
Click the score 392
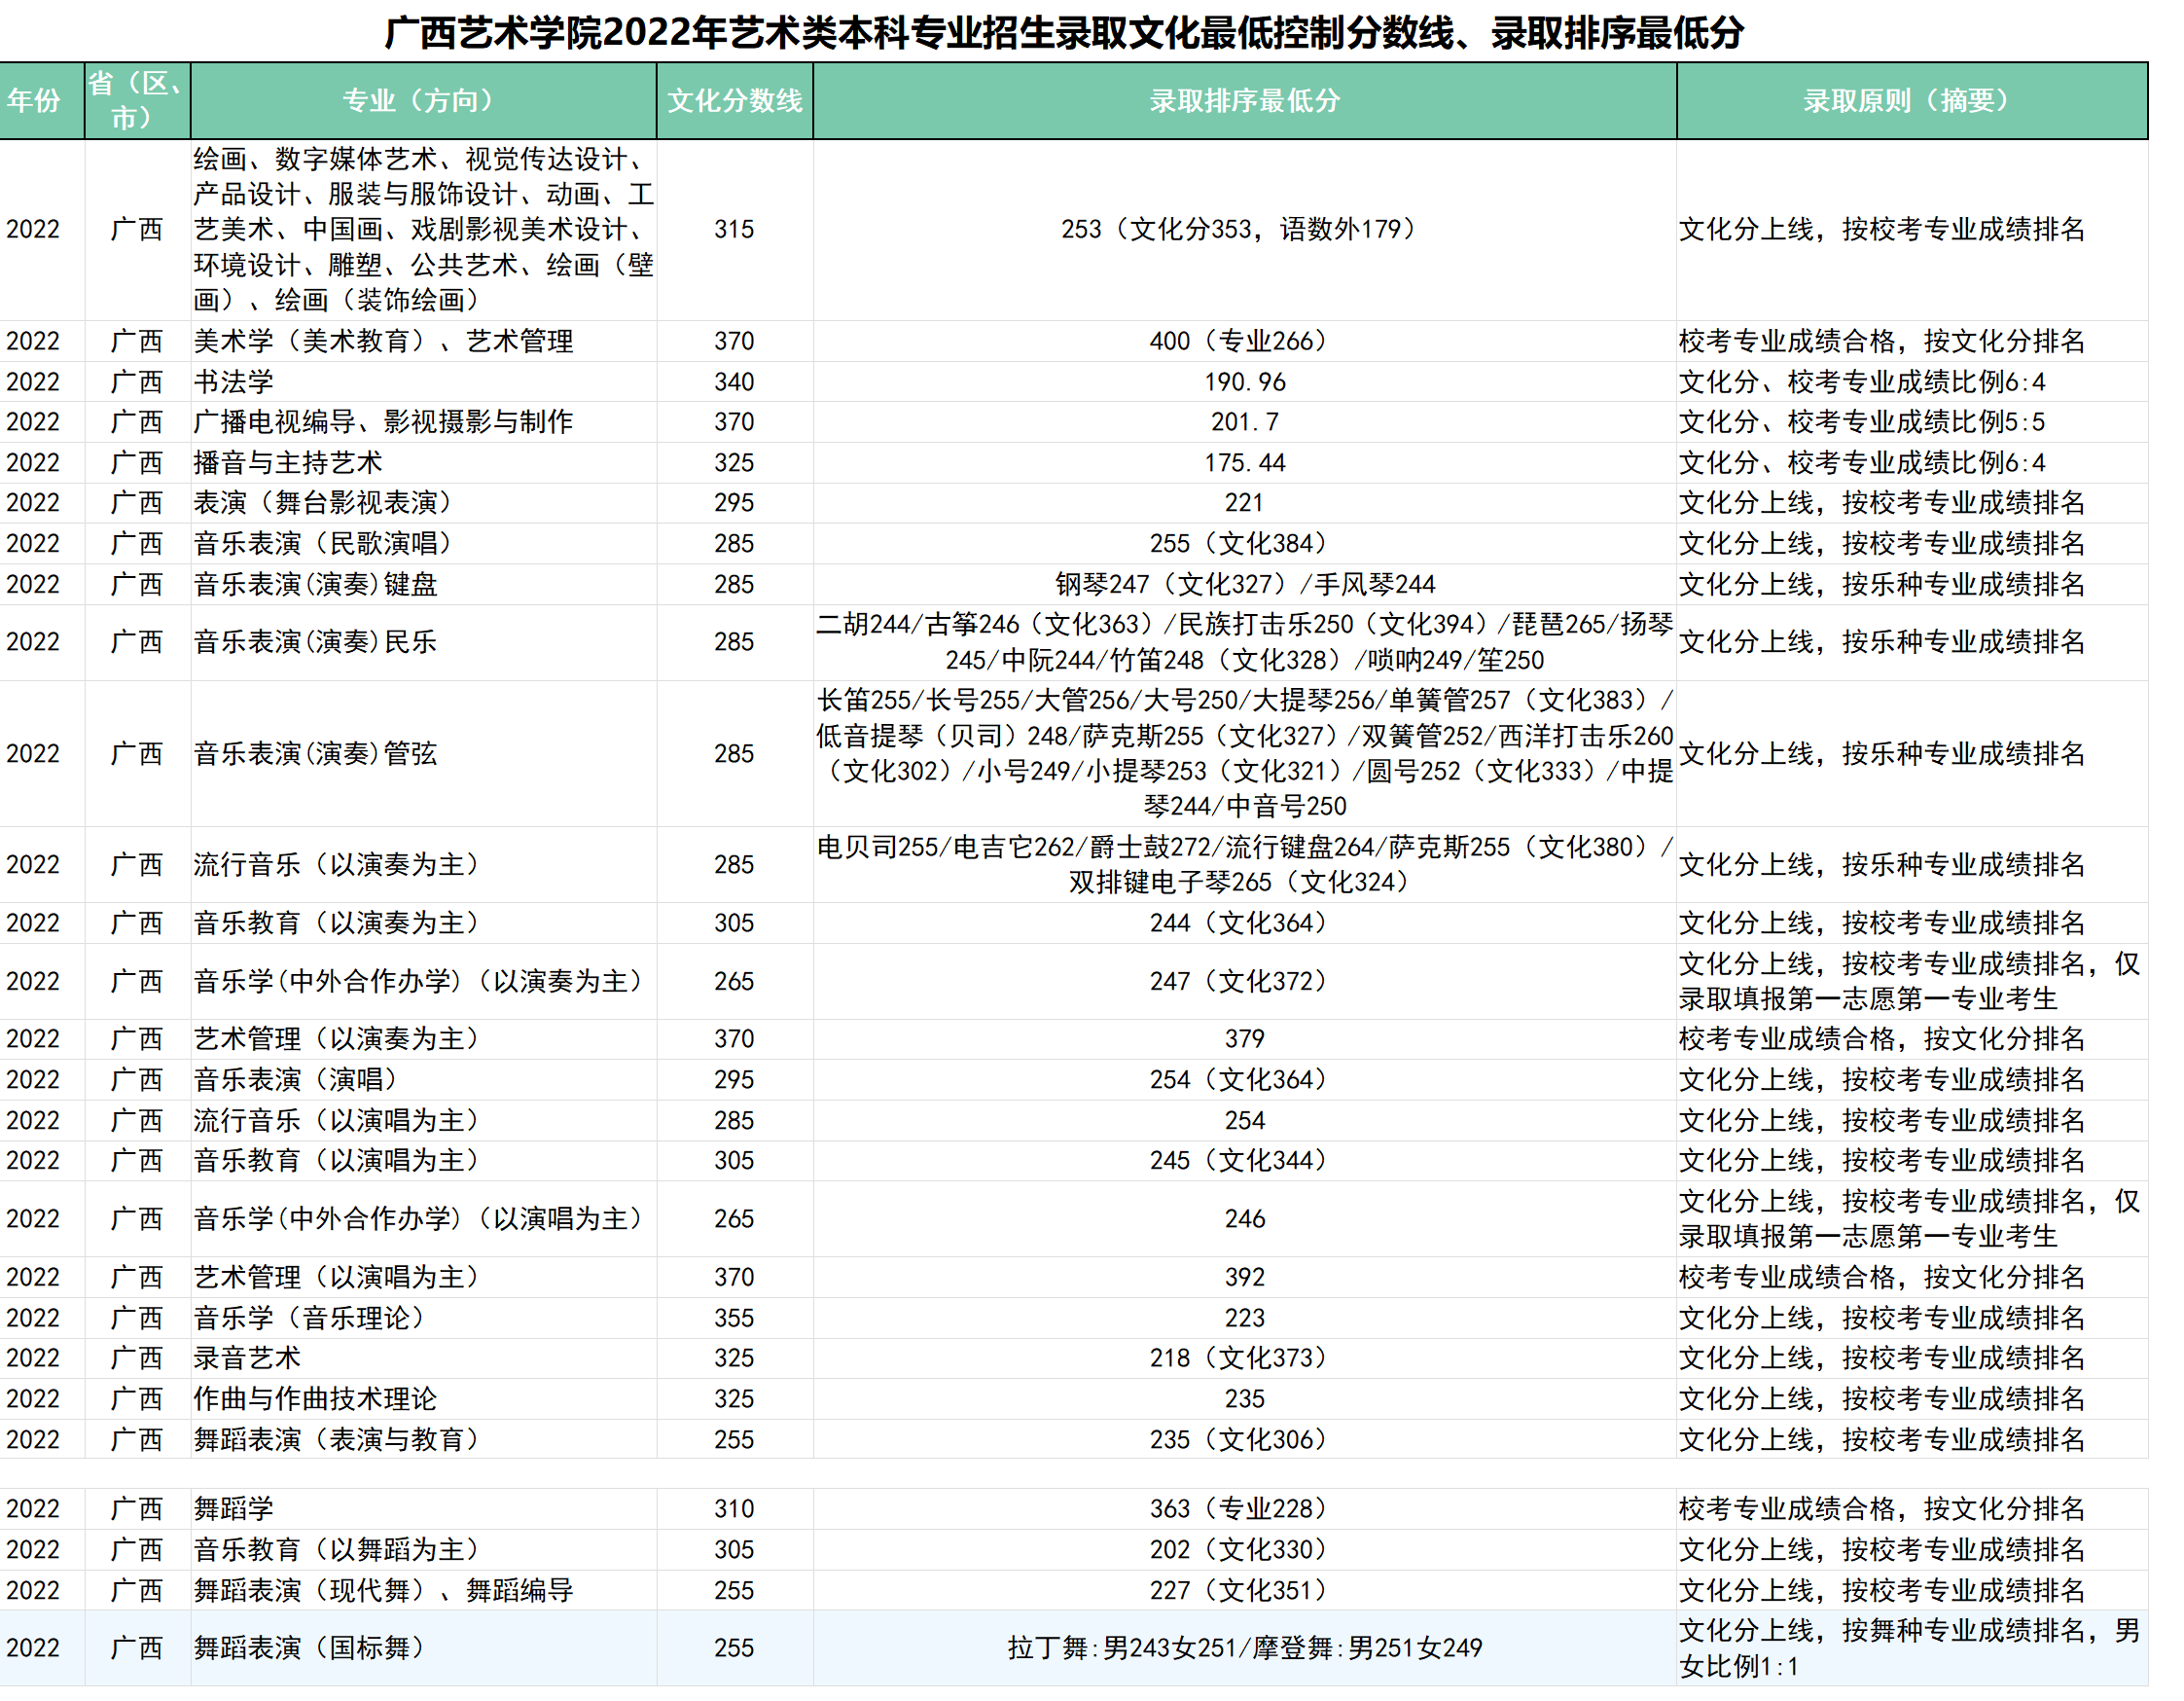[x=1245, y=1277]
